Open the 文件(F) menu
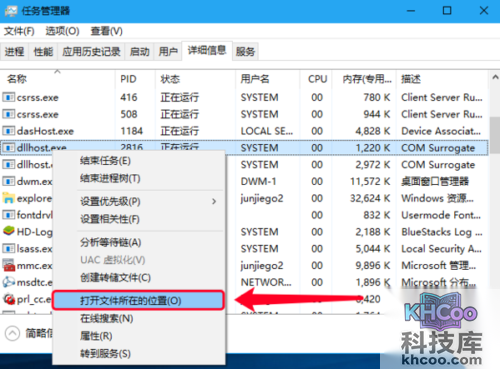 pyautogui.click(x=19, y=31)
